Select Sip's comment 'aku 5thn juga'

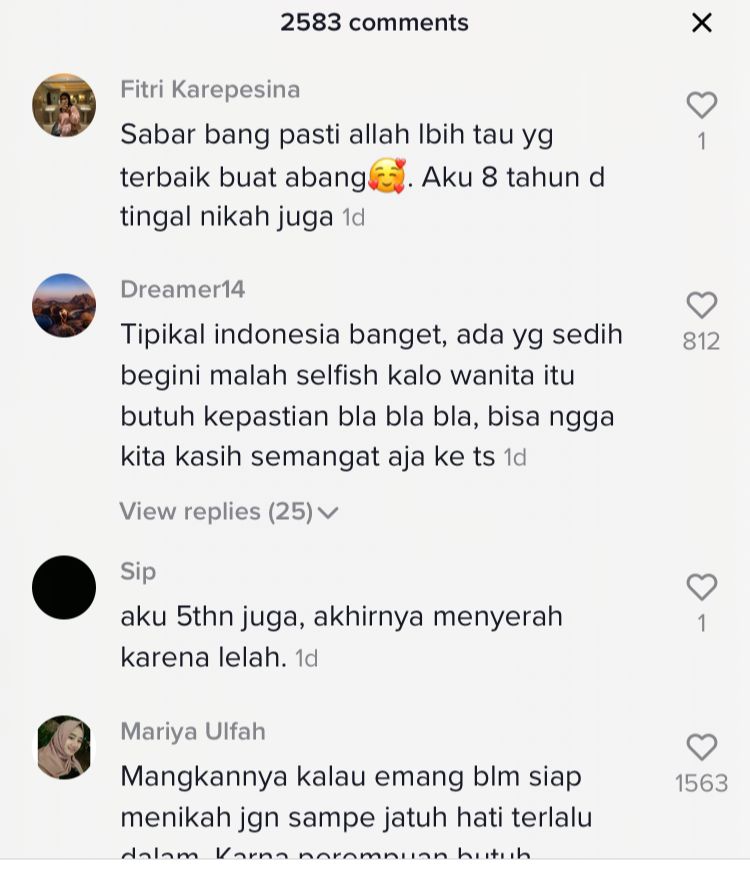click(341, 637)
